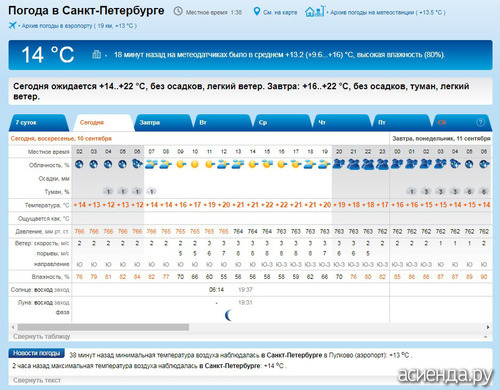Click the row label Облачность, %
The height and width of the screenshot is (390, 500).
[49, 165]
